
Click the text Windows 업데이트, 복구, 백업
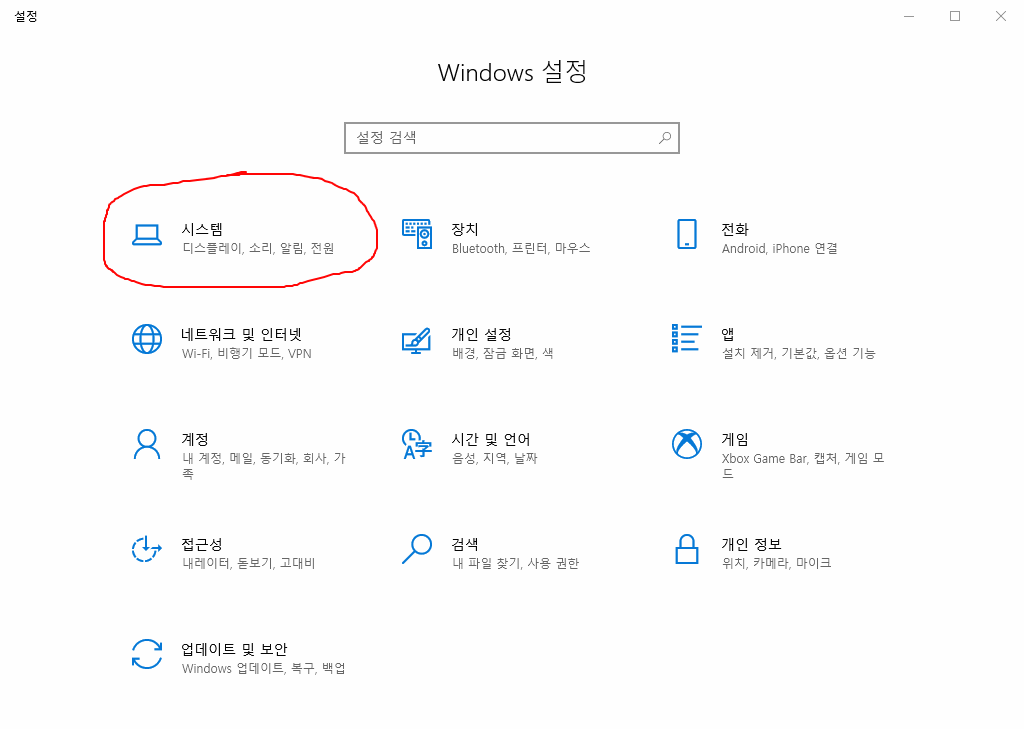click(x=263, y=668)
